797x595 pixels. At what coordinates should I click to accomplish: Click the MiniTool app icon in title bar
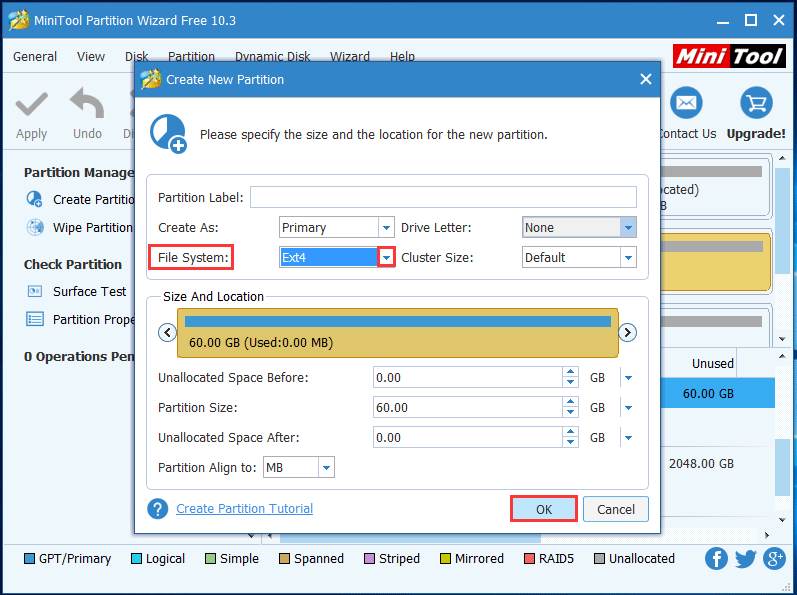click(19, 20)
